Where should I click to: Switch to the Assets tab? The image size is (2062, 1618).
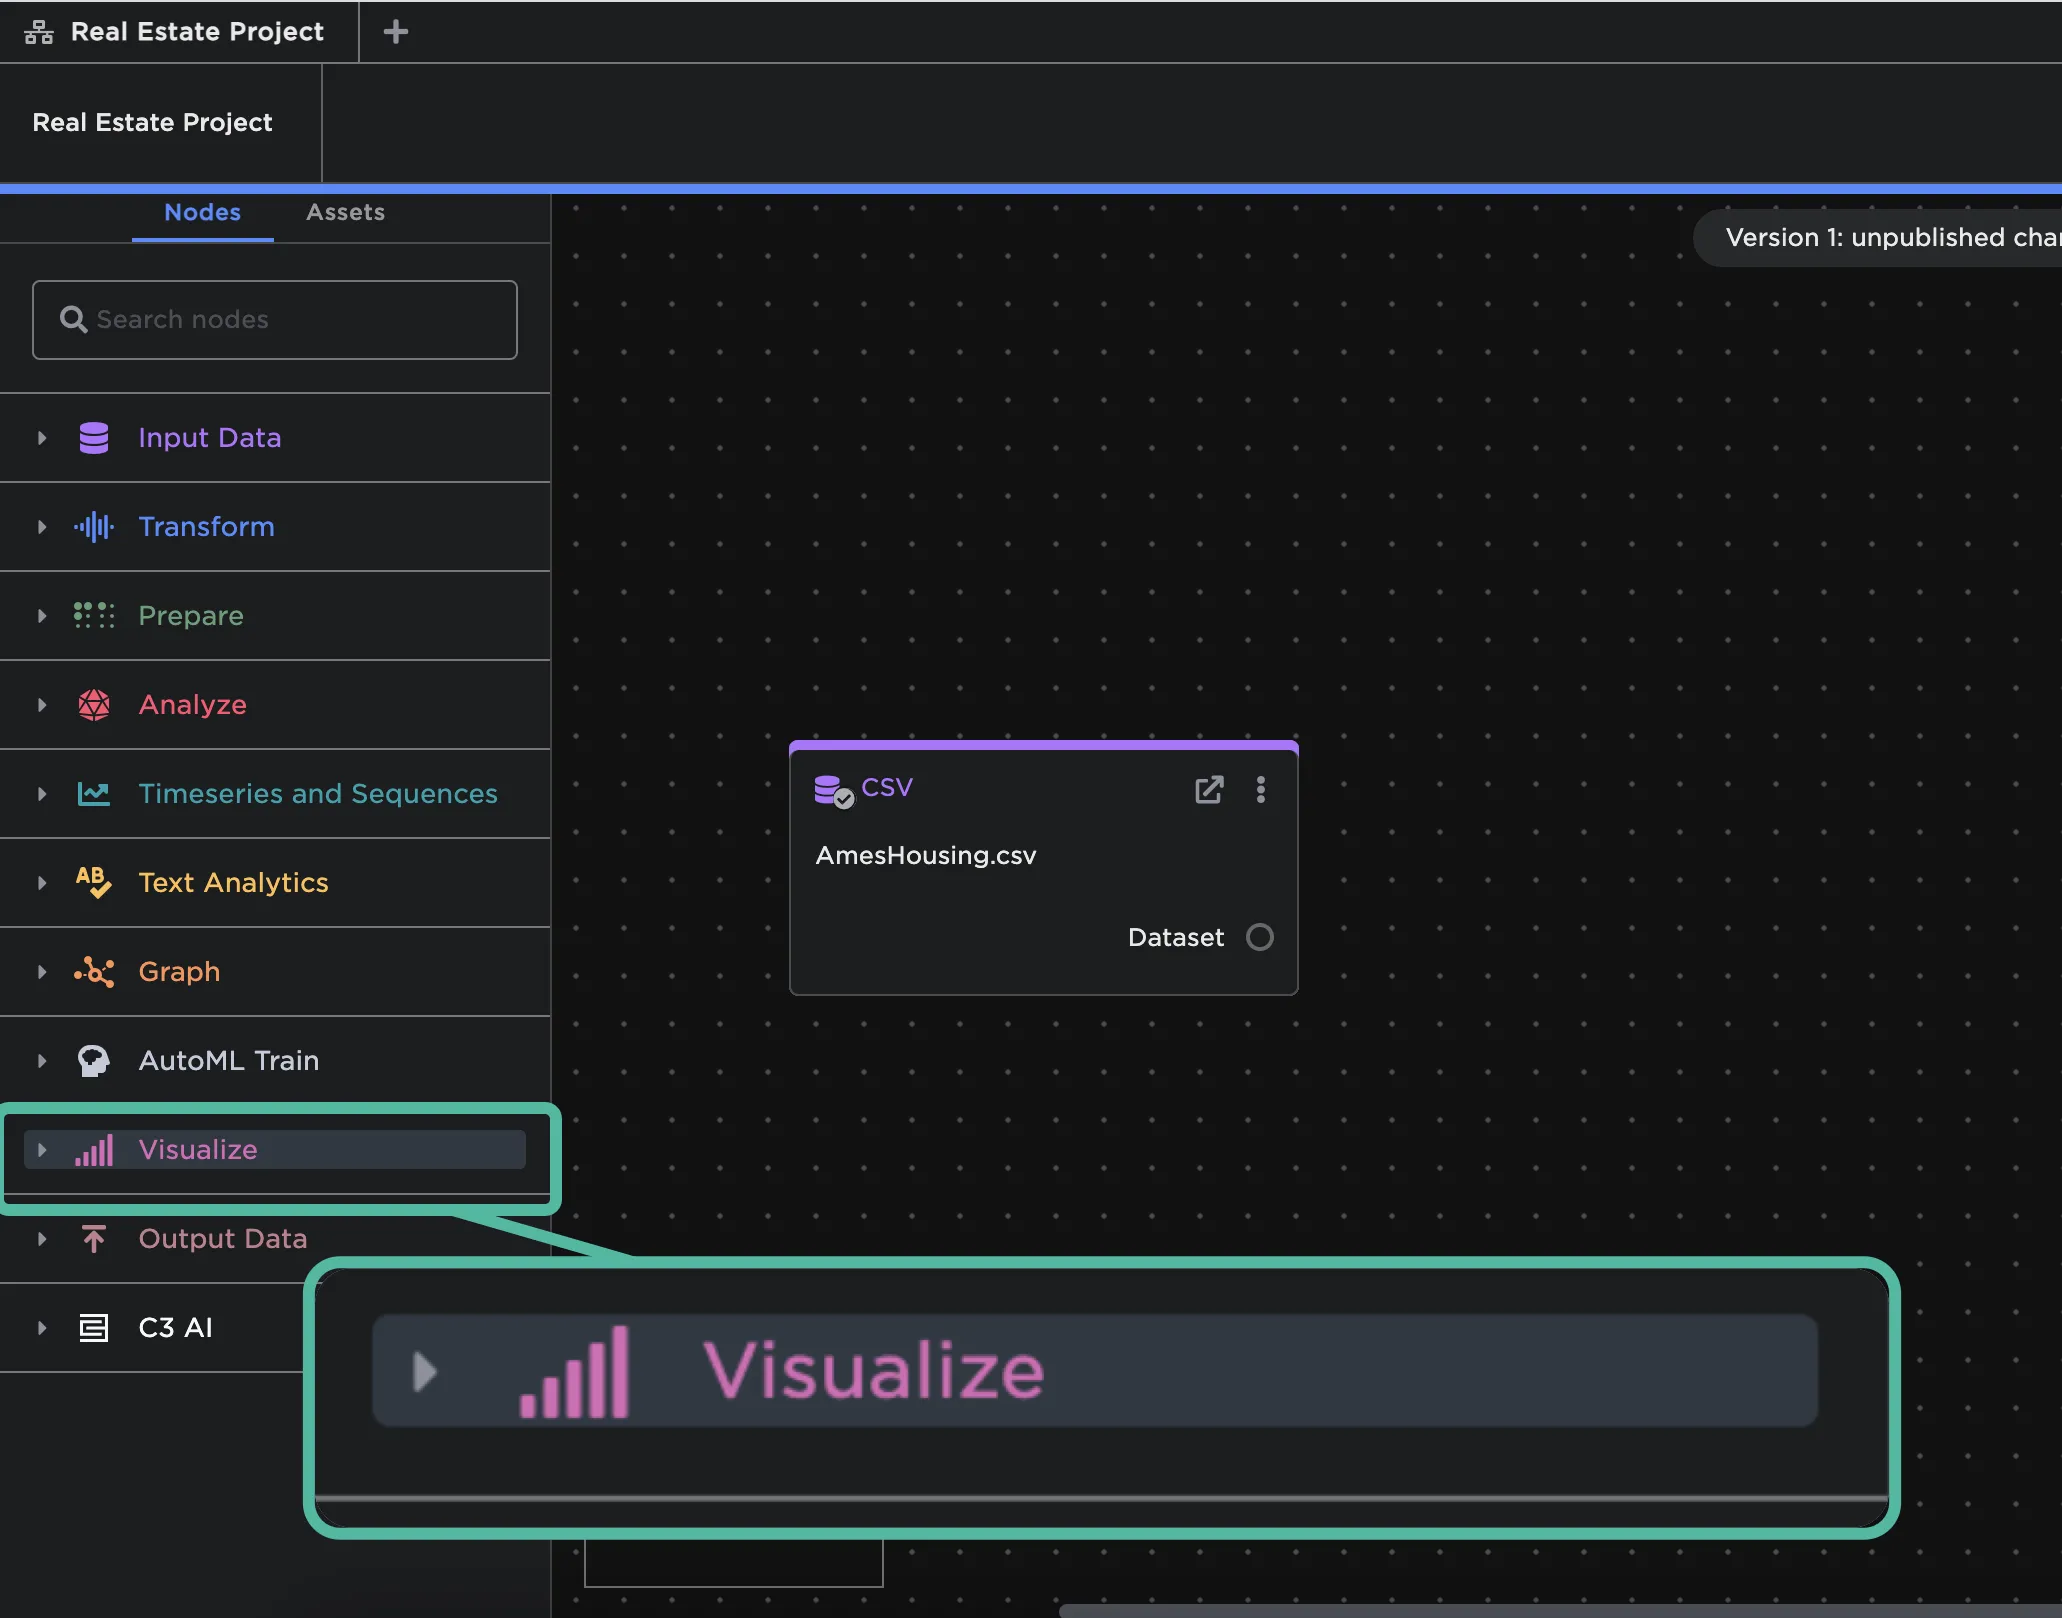pyautogui.click(x=345, y=212)
